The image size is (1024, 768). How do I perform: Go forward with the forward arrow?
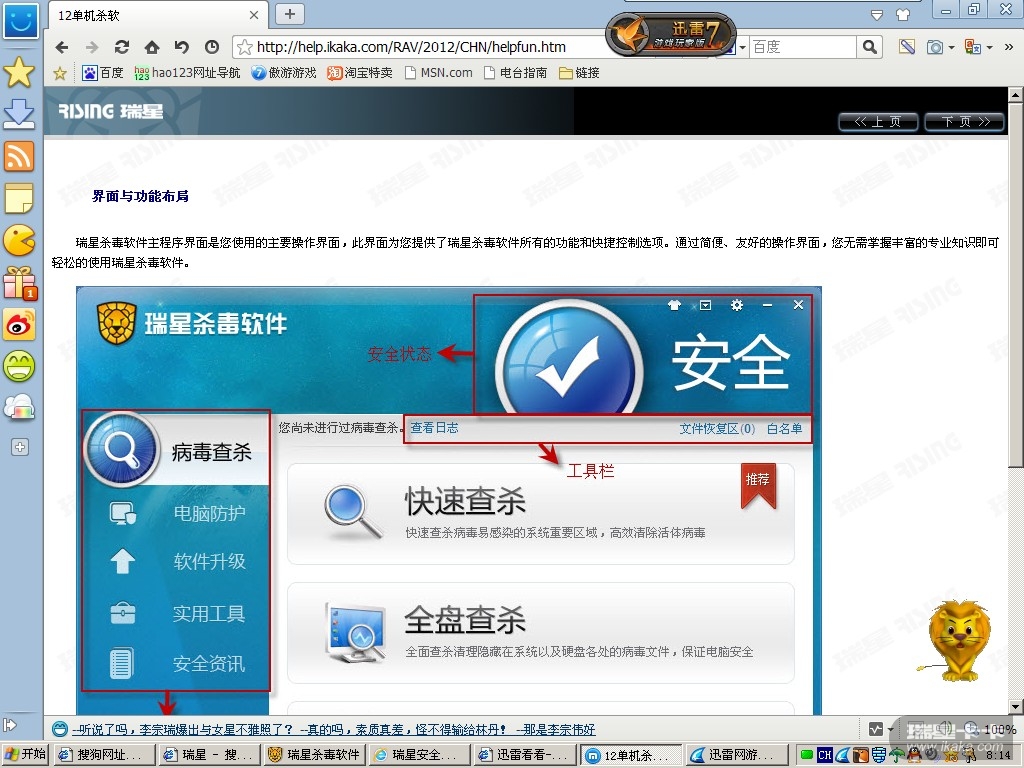click(x=91, y=47)
